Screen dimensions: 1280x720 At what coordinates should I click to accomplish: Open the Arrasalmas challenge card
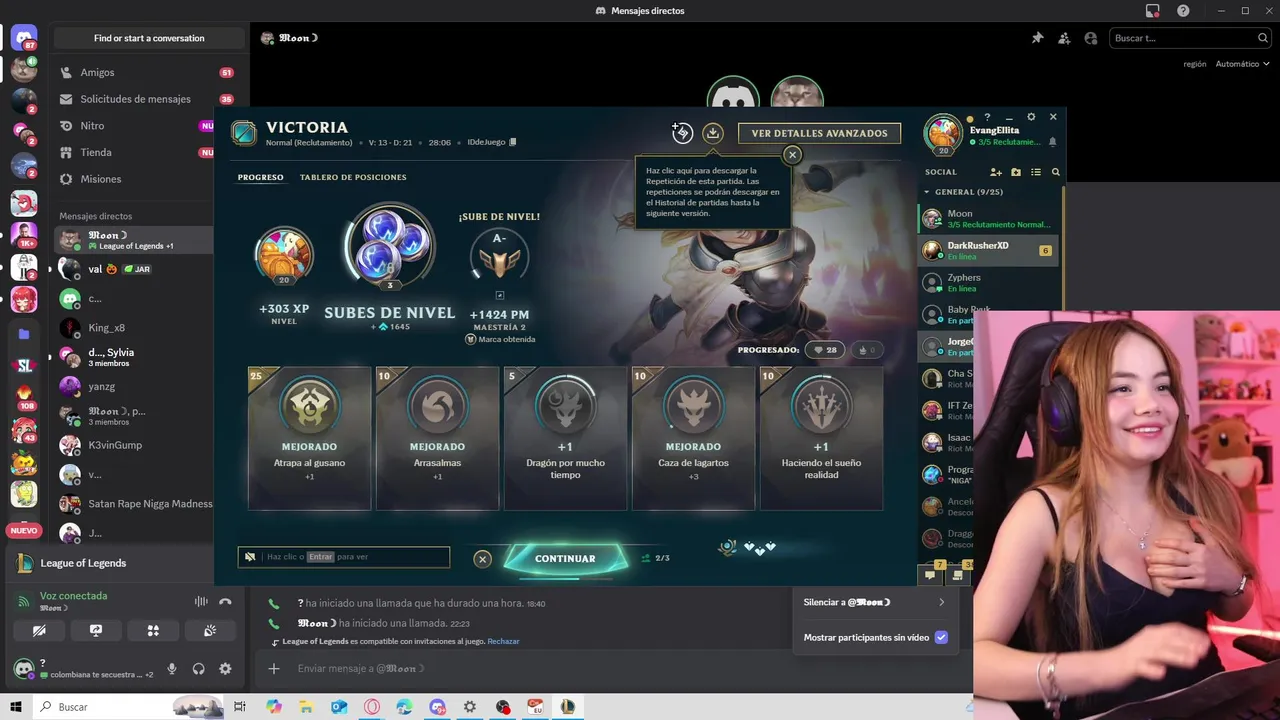click(x=437, y=438)
